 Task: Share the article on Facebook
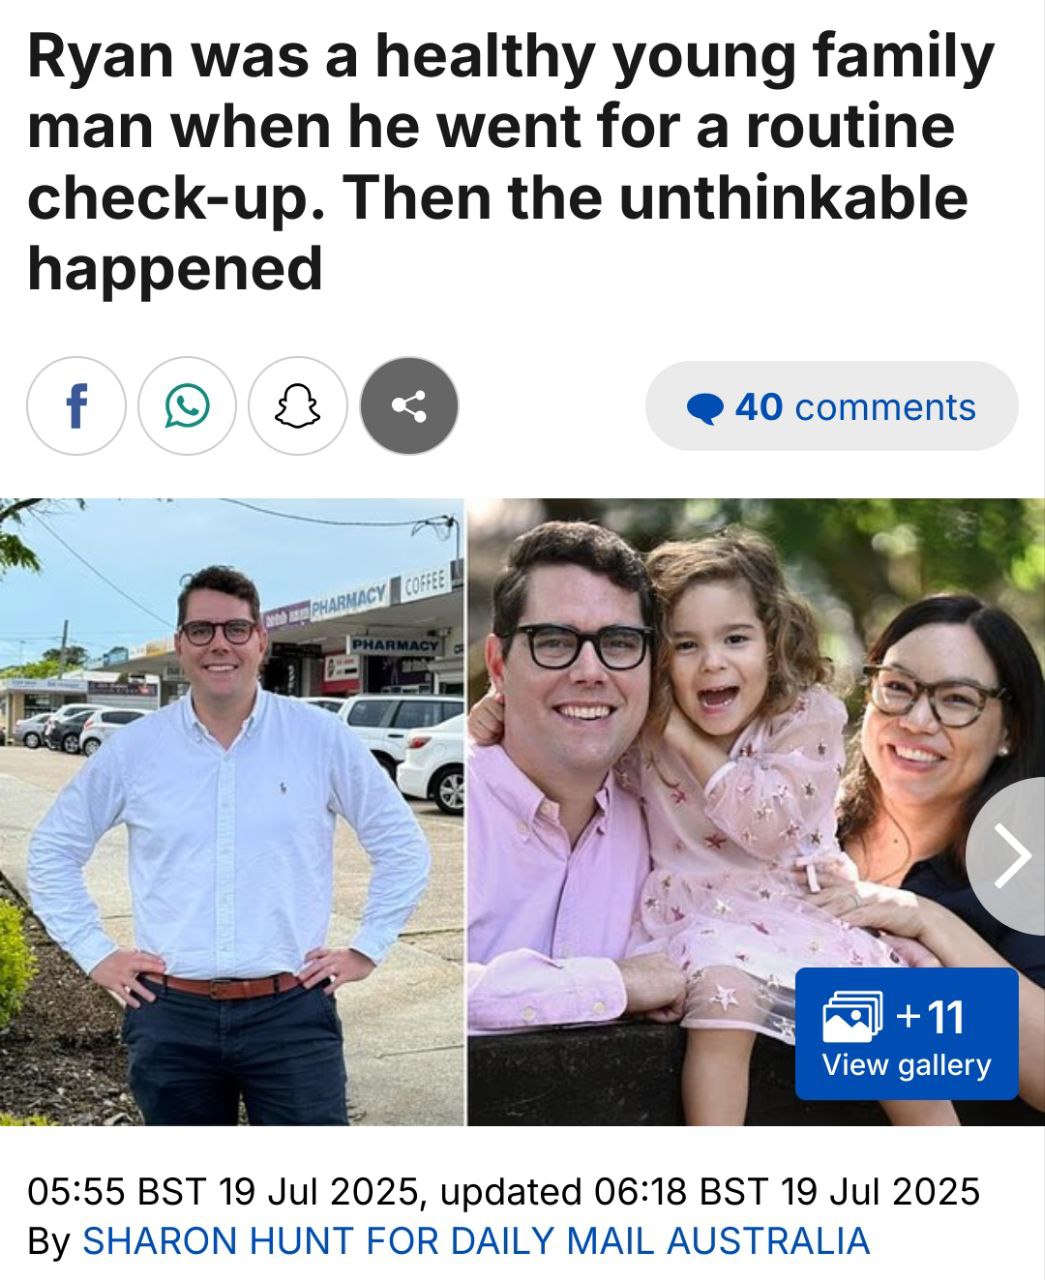point(76,407)
